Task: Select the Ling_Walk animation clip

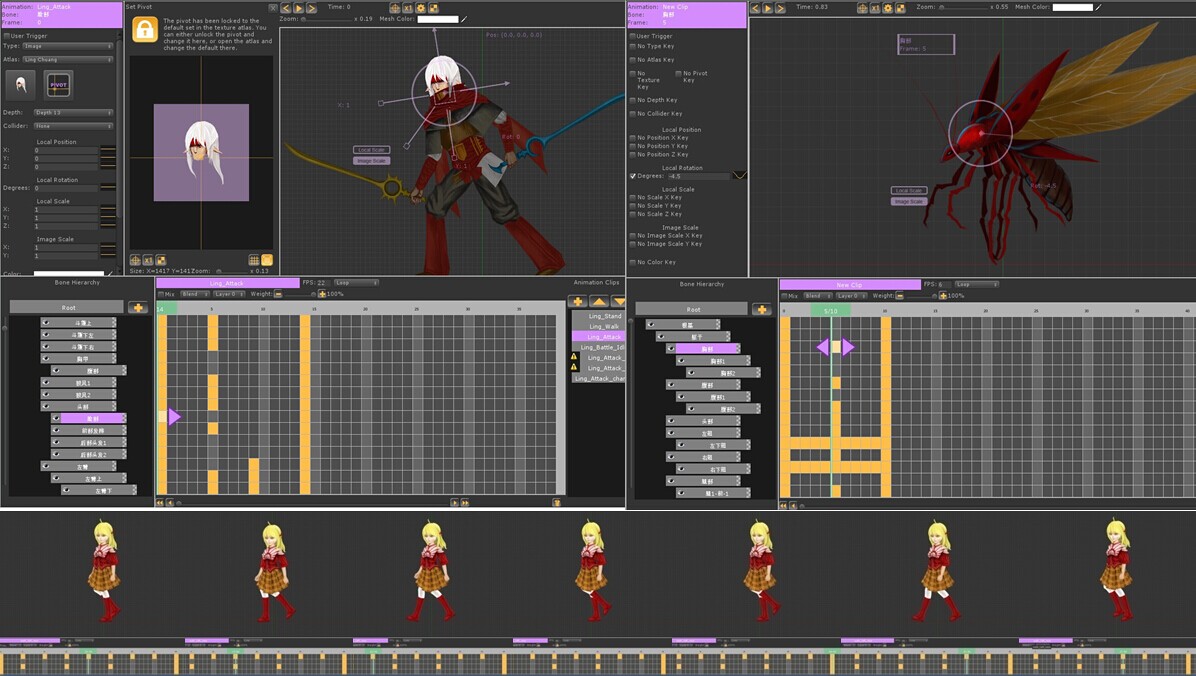Action: tap(599, 327)
